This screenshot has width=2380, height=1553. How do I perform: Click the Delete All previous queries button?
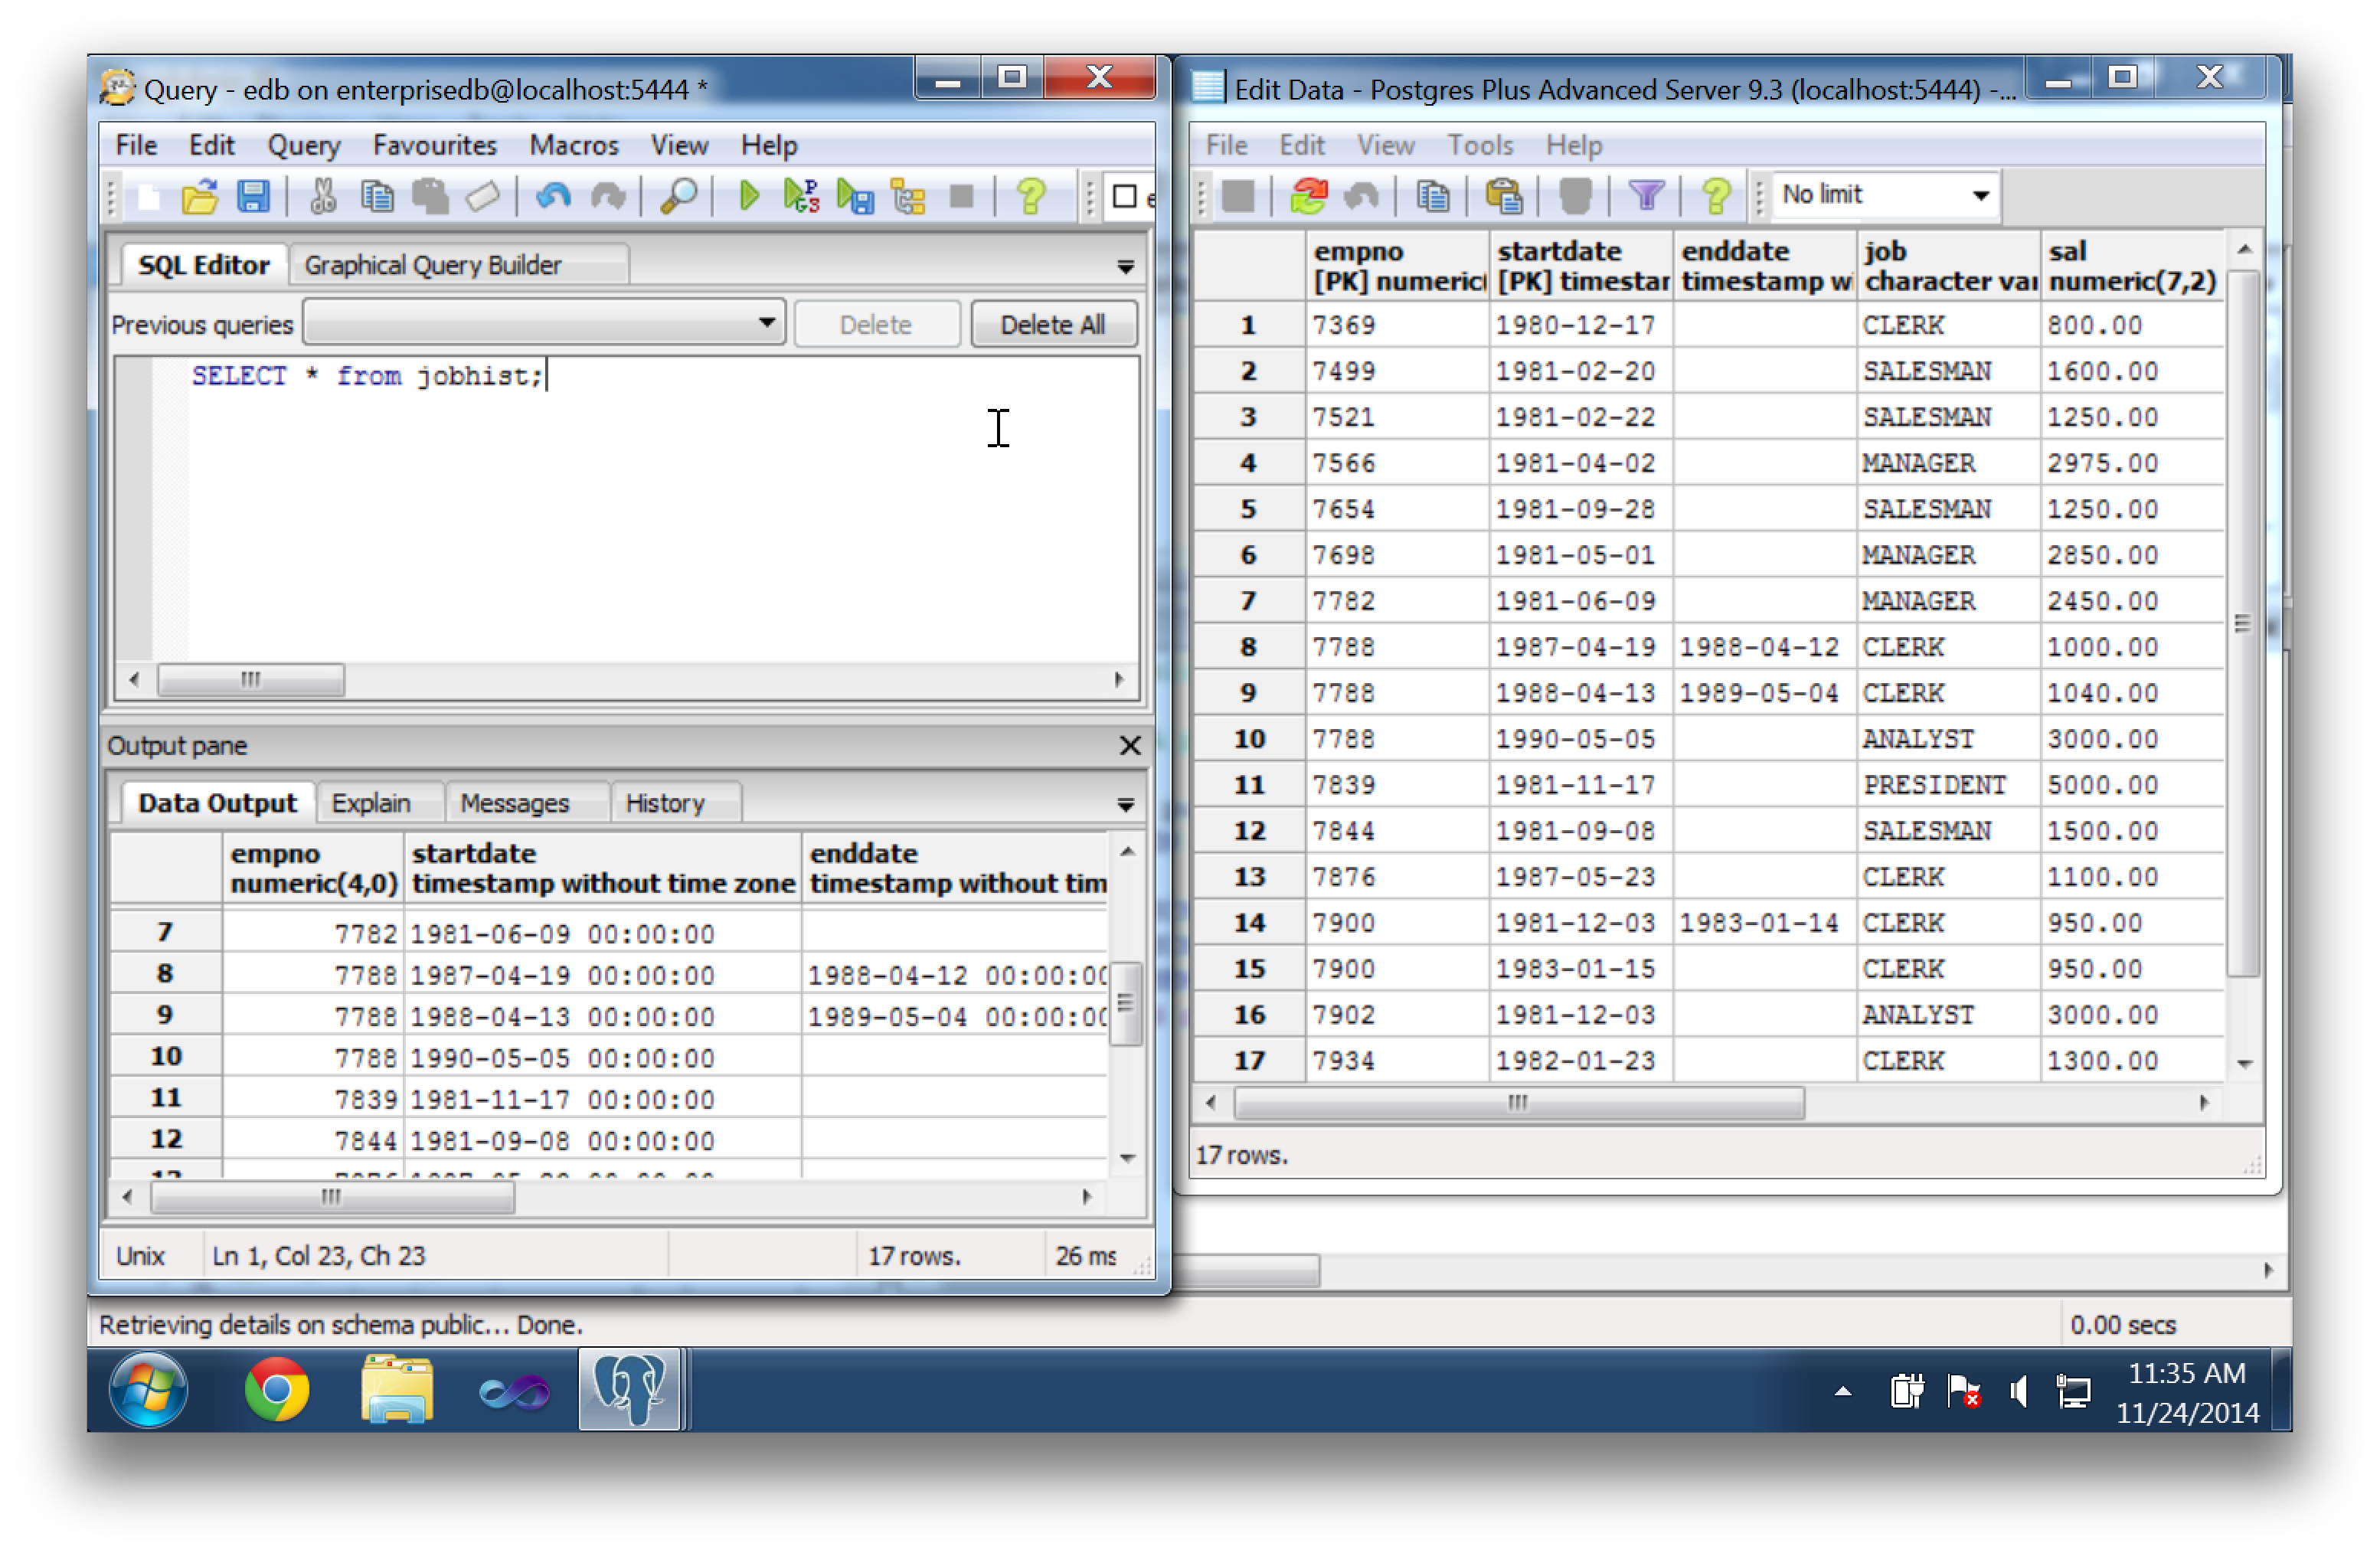(x=1053, y=324)
